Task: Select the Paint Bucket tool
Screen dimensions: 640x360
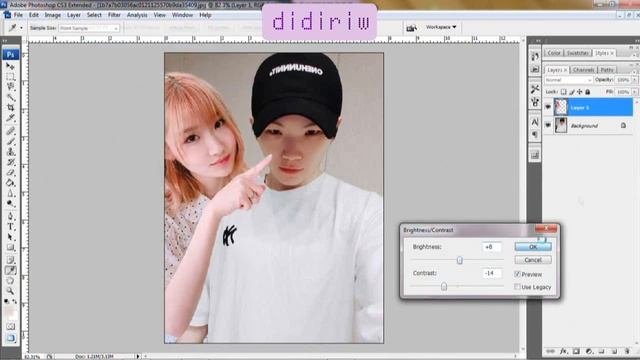Action: [10, 183]
